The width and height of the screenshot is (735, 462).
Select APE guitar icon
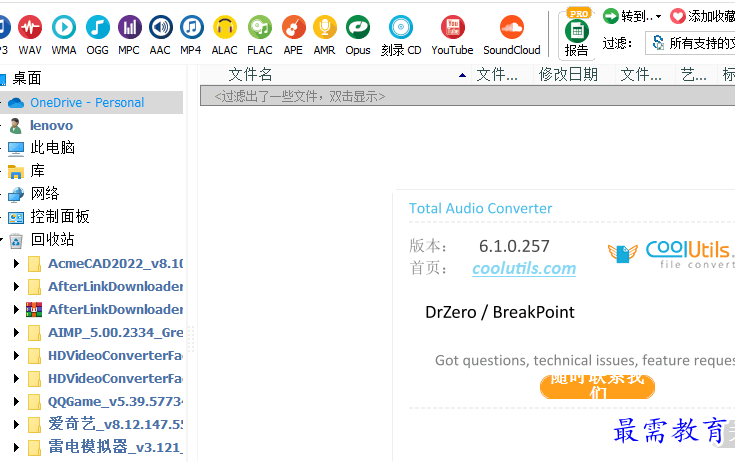point(293,28)
